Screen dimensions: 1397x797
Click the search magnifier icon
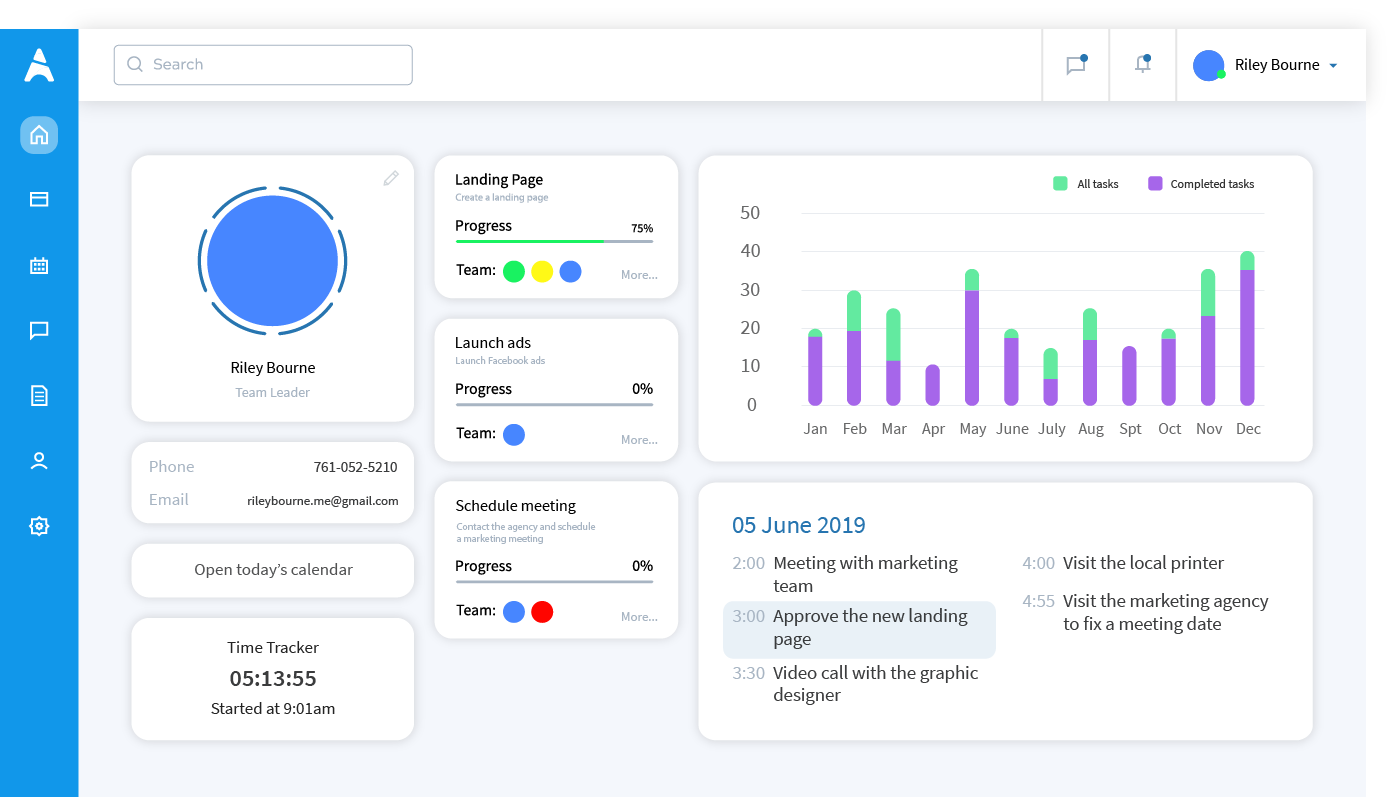coord(135,65)
